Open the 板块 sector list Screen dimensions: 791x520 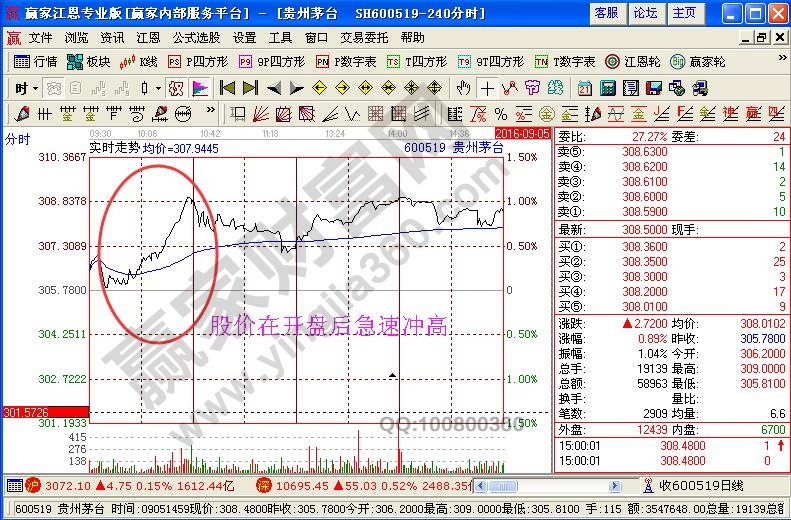click(89, 62)
